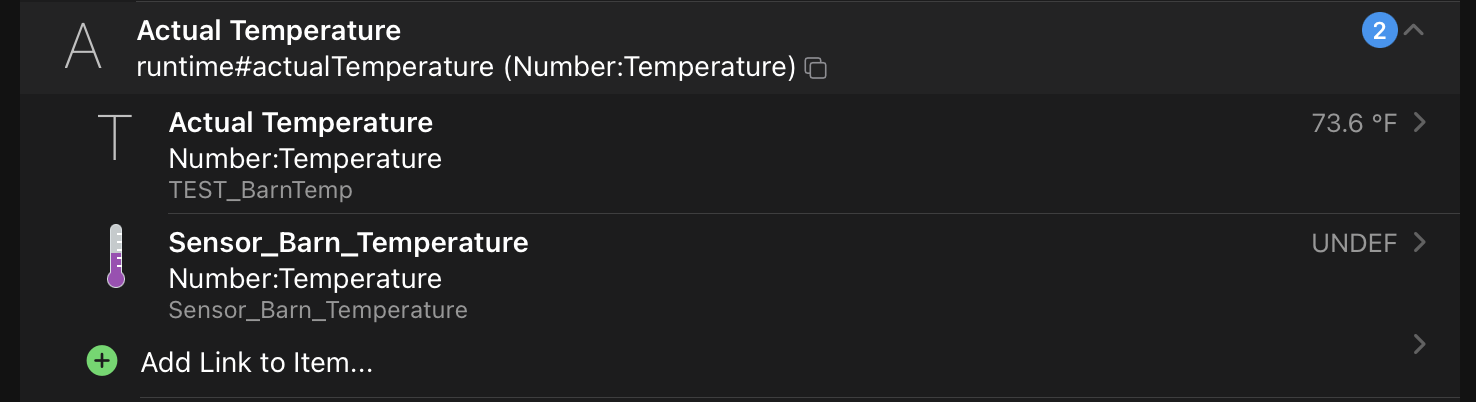Open the linked Actual Temperature item title

301,123
